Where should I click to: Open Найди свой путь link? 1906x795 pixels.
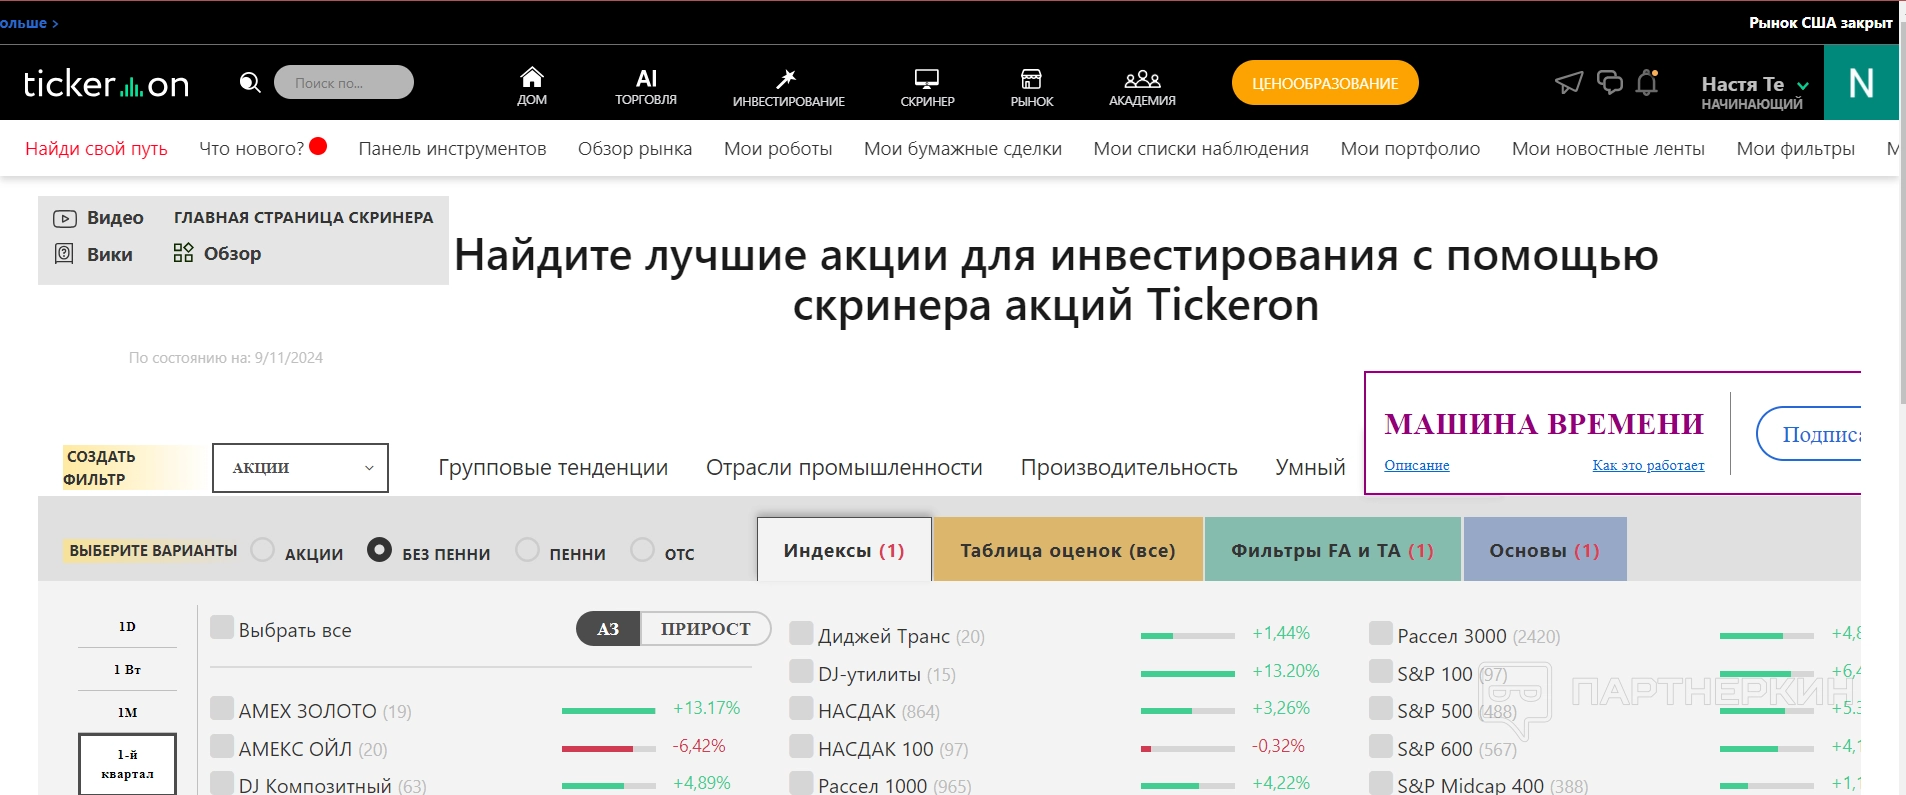(x=96, y=149)
